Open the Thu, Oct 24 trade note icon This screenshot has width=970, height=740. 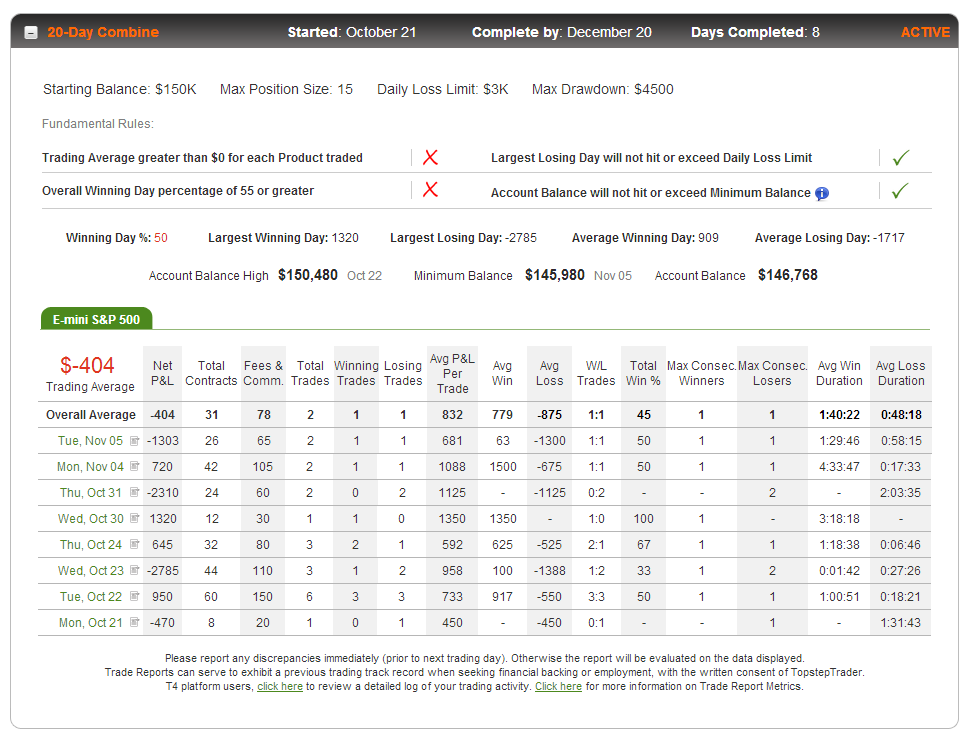tap(134, 544)
